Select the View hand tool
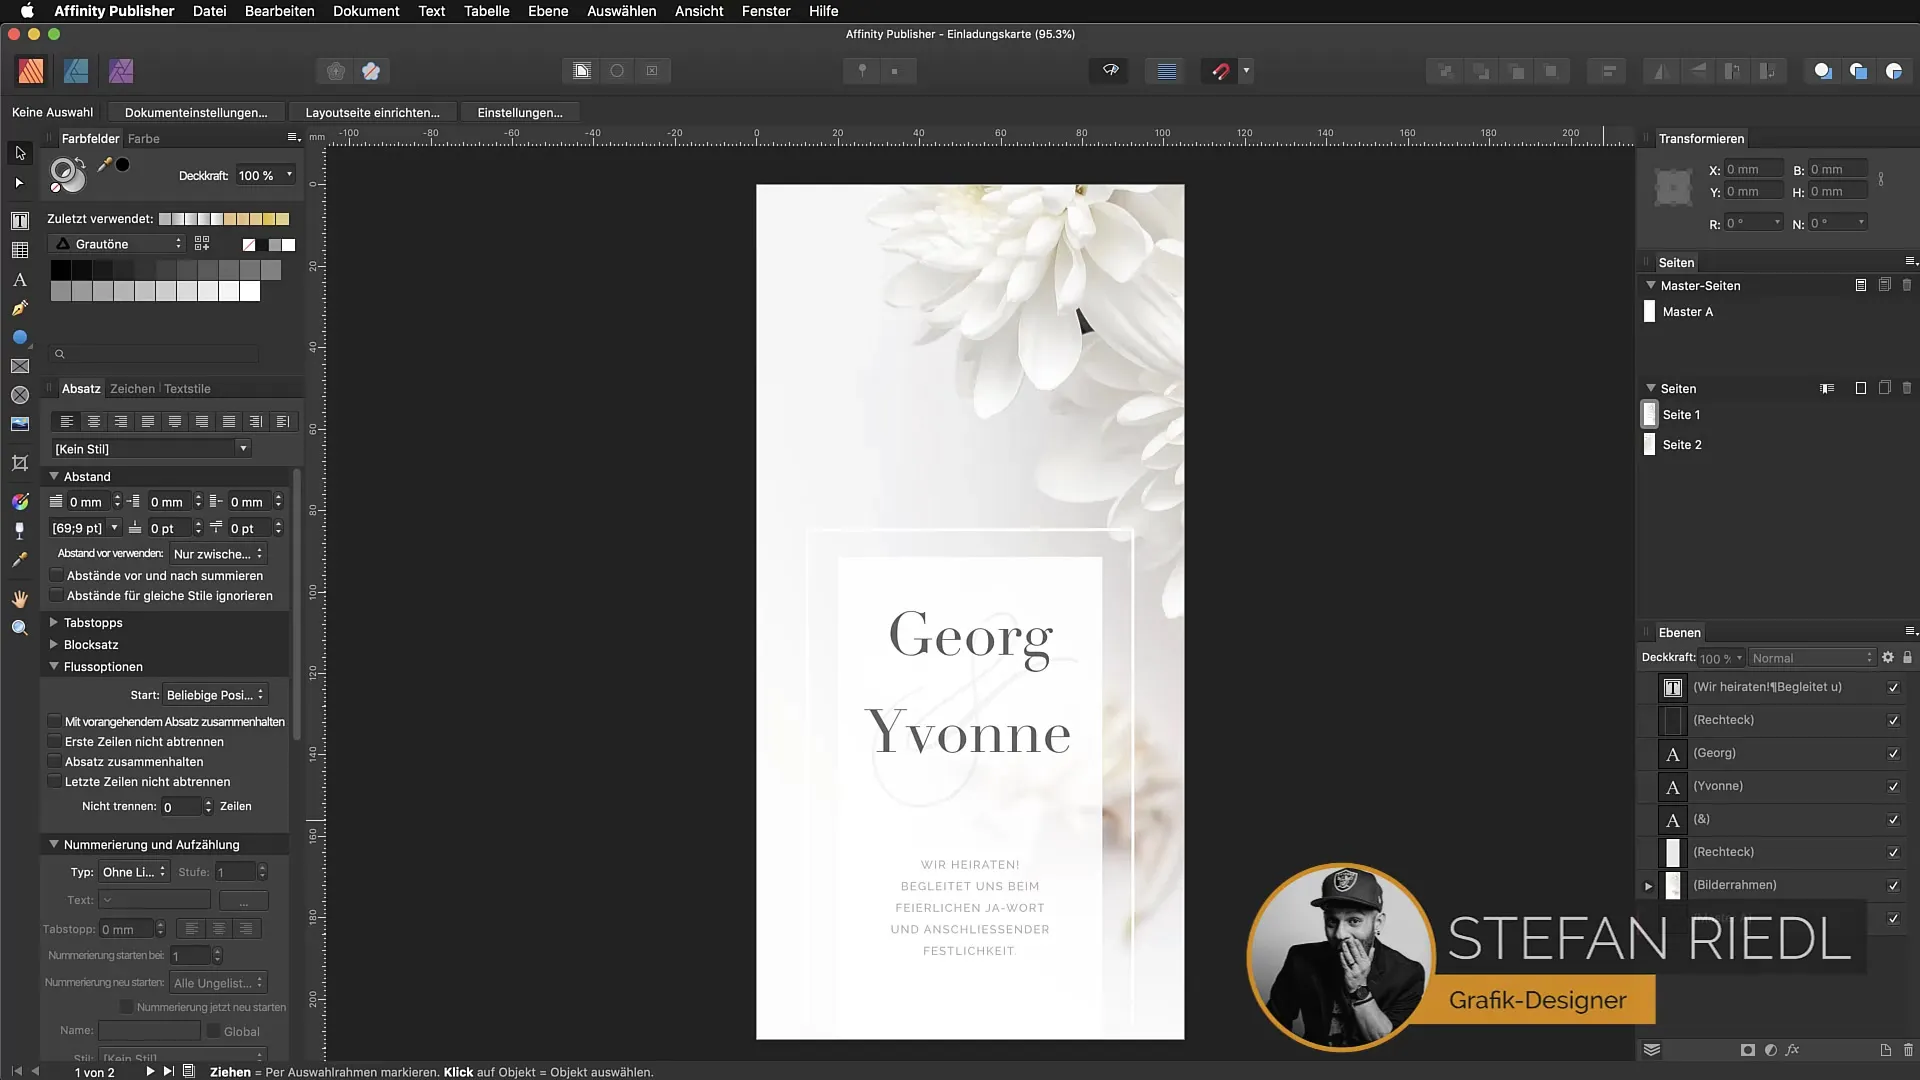 tap(20, 599)
